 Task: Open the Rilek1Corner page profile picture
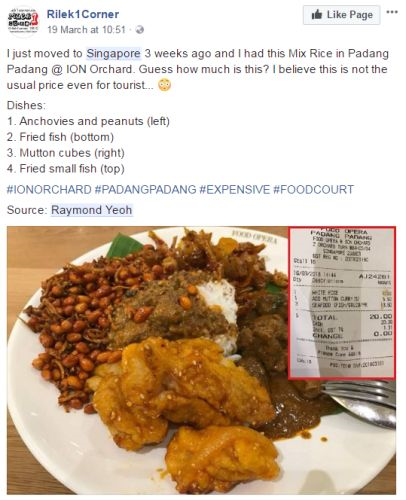click(23, 21)
